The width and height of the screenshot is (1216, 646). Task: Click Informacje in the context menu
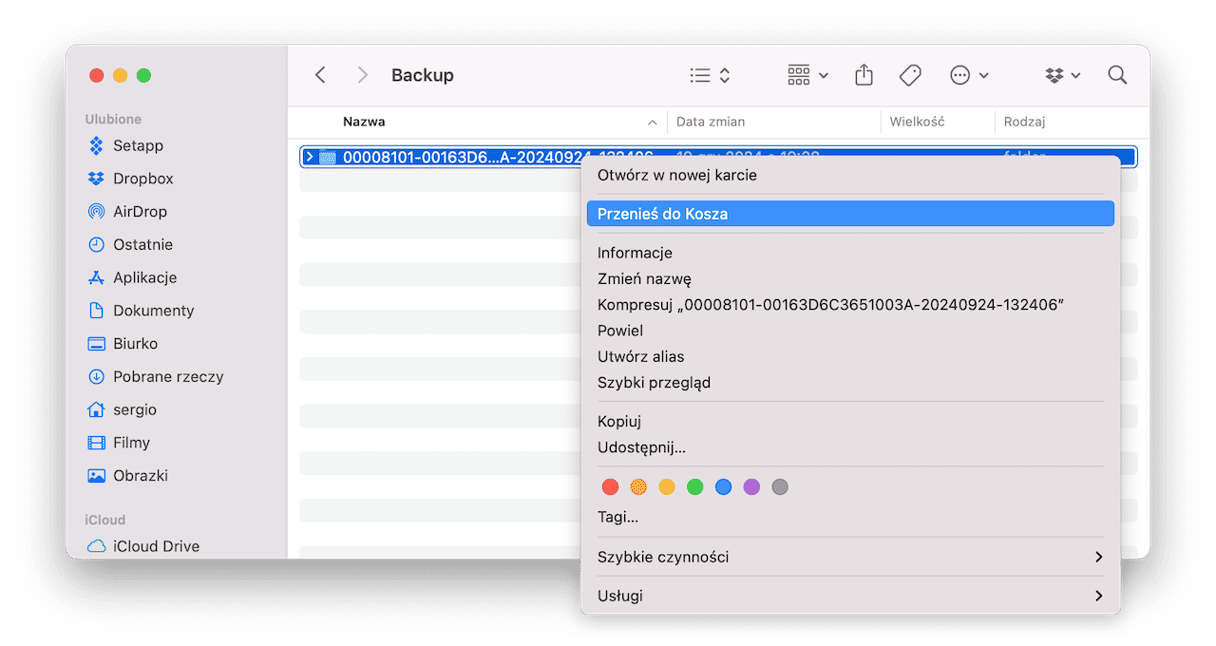tap(634, 253)
